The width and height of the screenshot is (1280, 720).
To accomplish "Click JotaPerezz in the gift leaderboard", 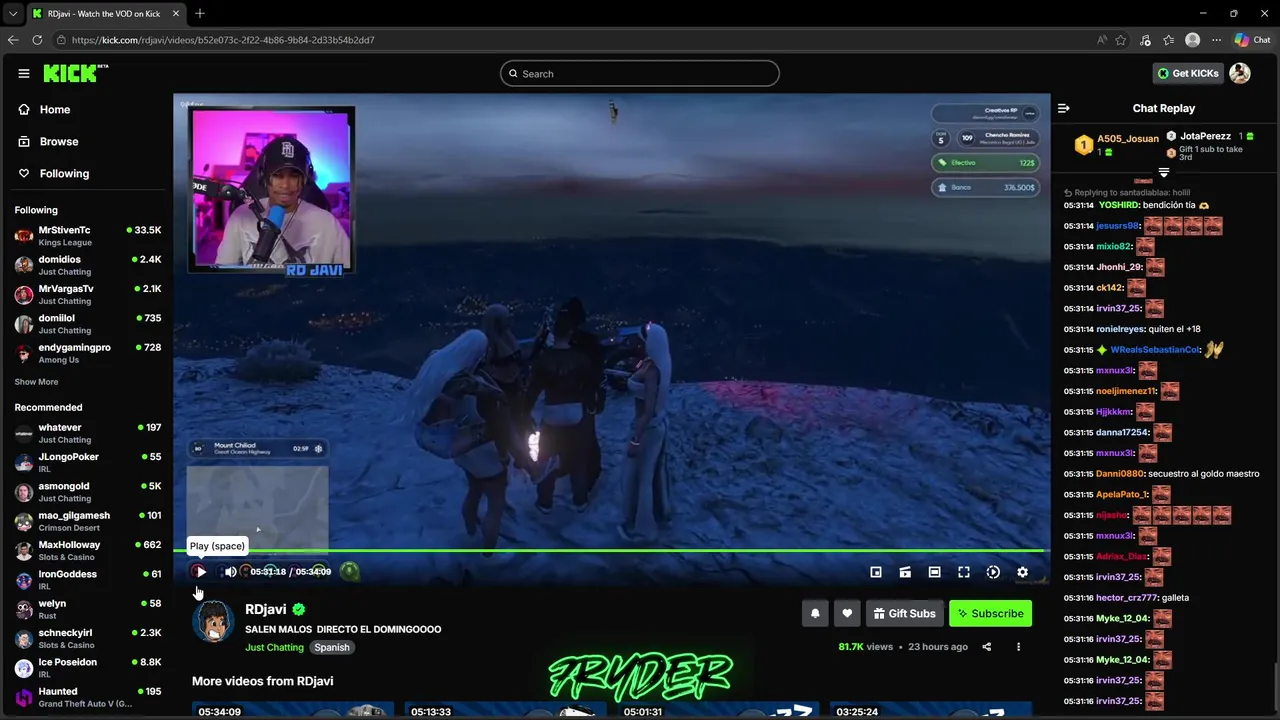I will coord(1205,136).
